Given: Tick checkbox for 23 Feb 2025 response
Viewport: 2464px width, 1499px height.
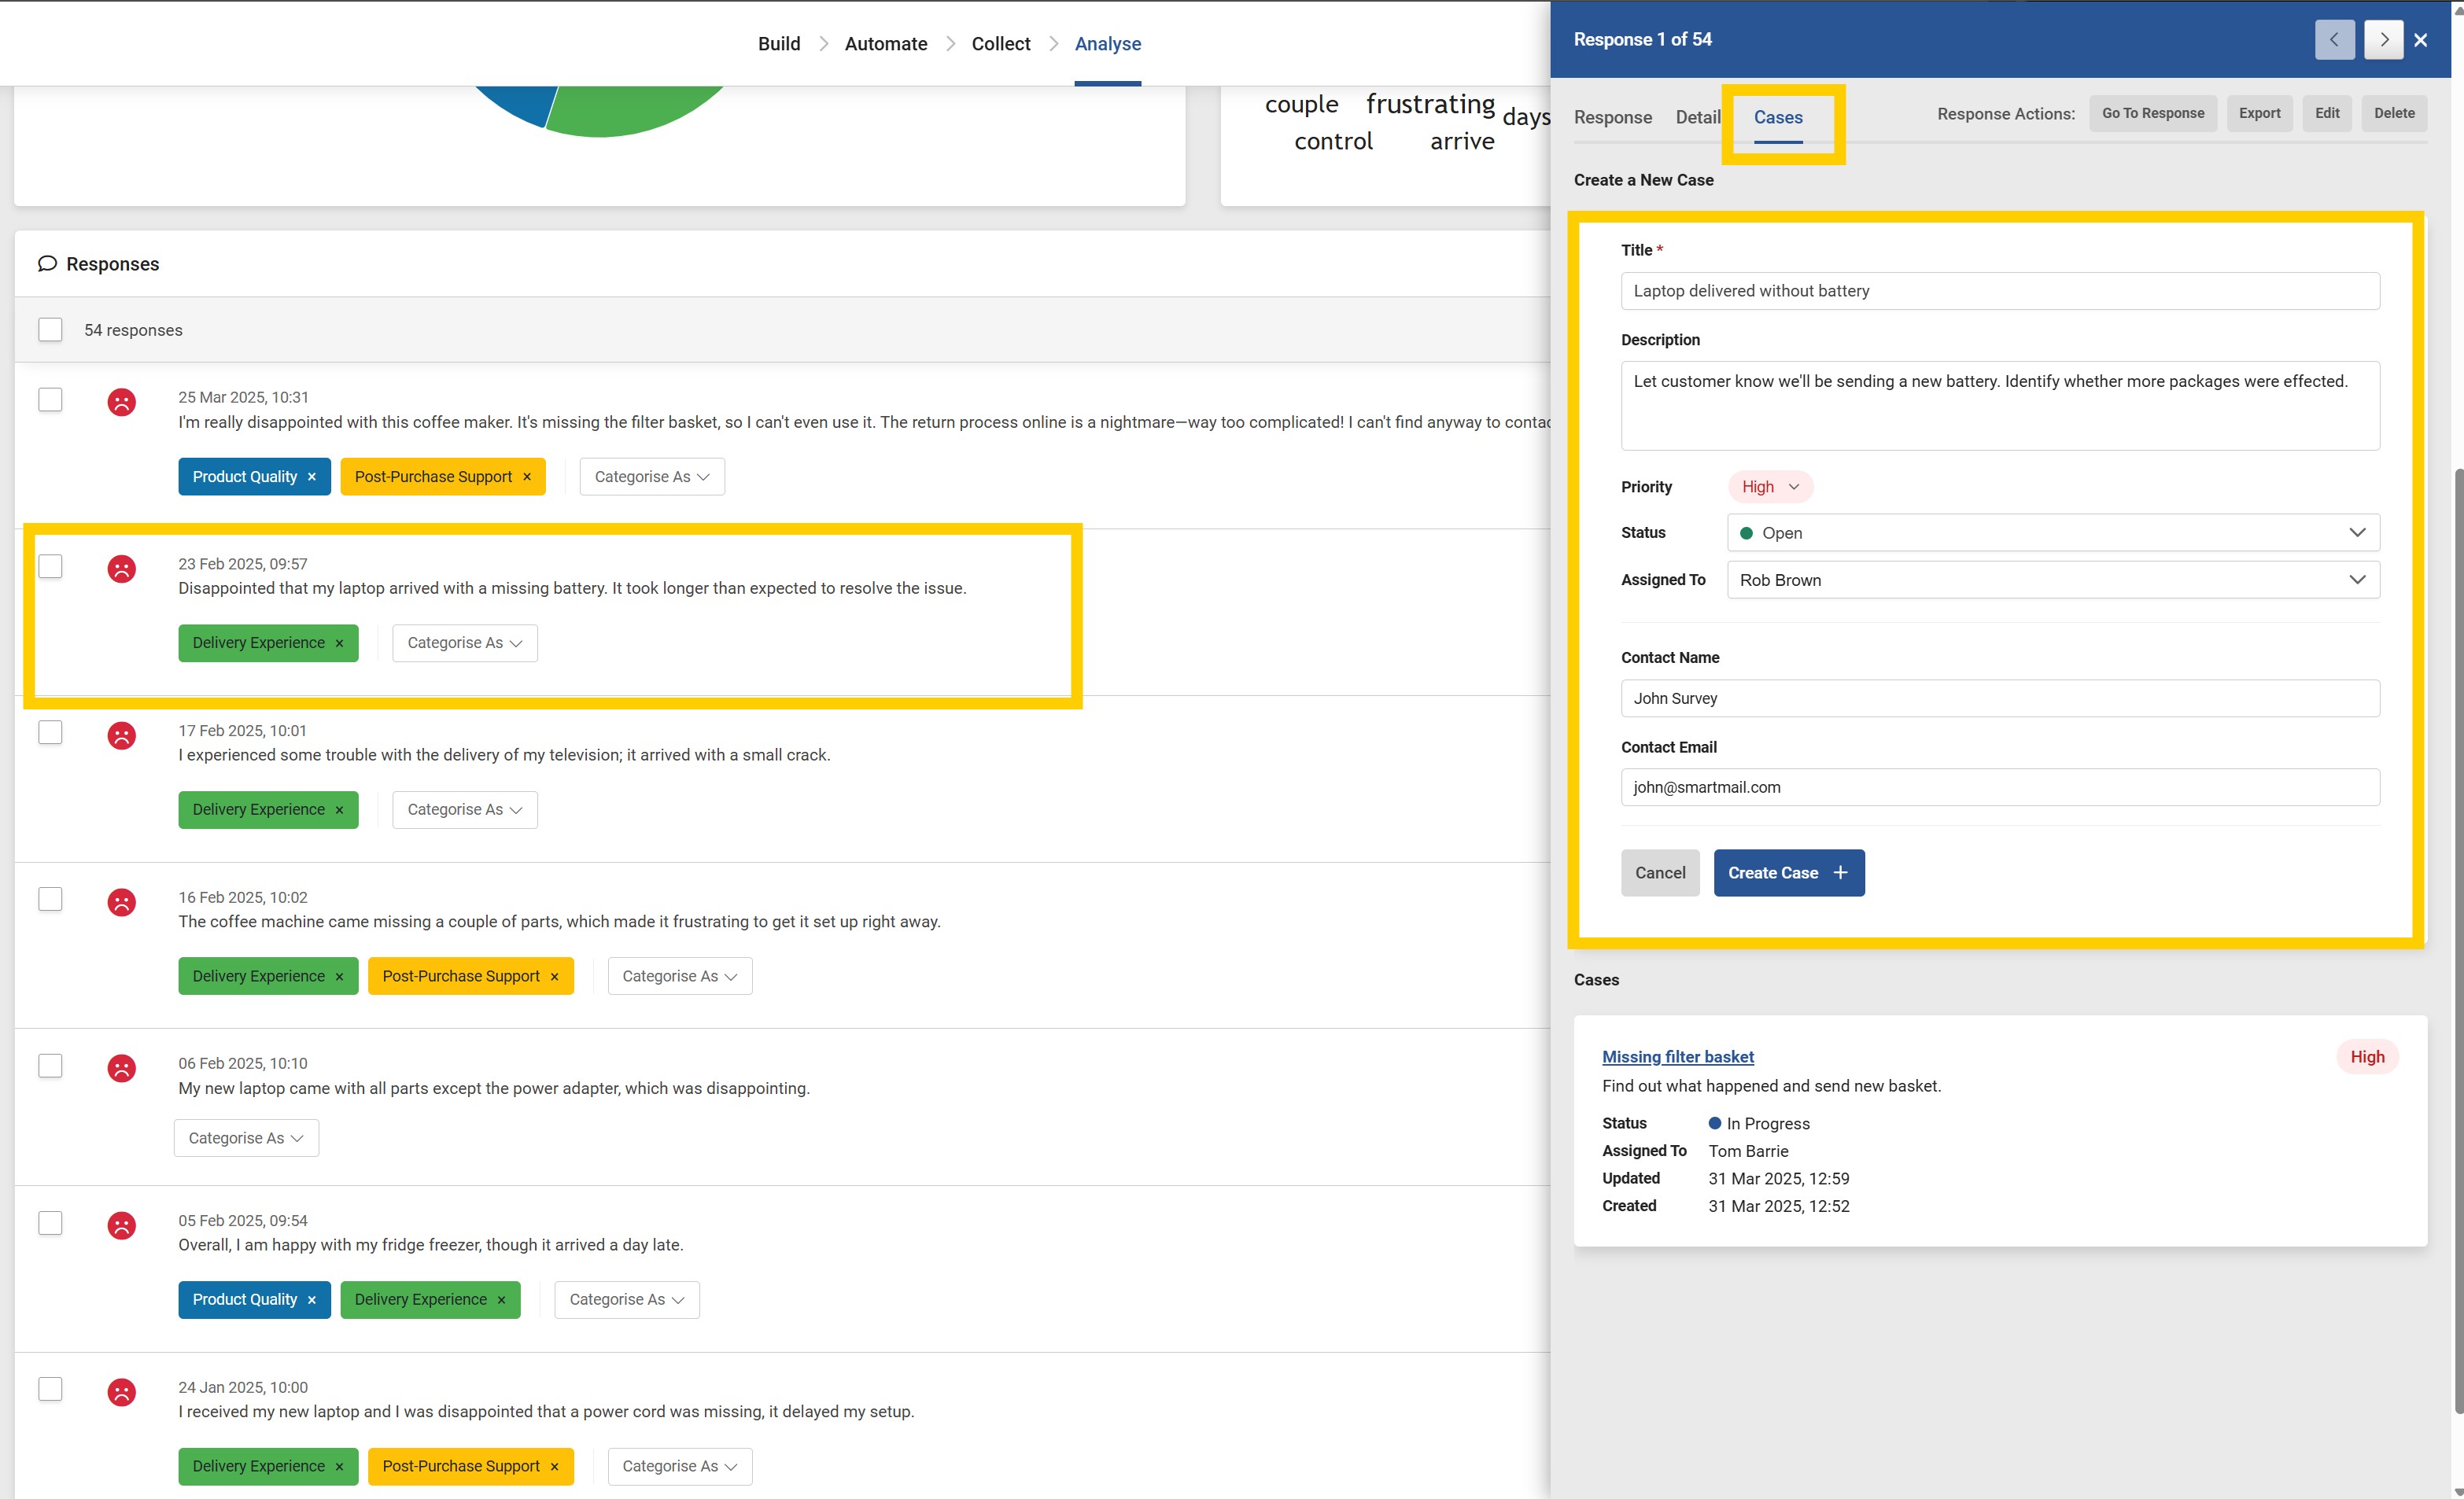Looking at the screenshot, I should (50, 566).
